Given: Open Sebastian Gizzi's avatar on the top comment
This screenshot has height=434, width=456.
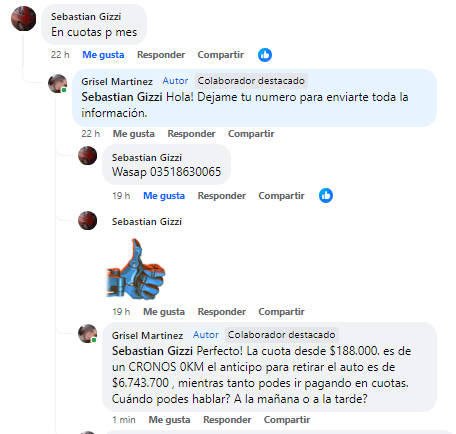Looking at the screenshot, I should click(23, 19).
